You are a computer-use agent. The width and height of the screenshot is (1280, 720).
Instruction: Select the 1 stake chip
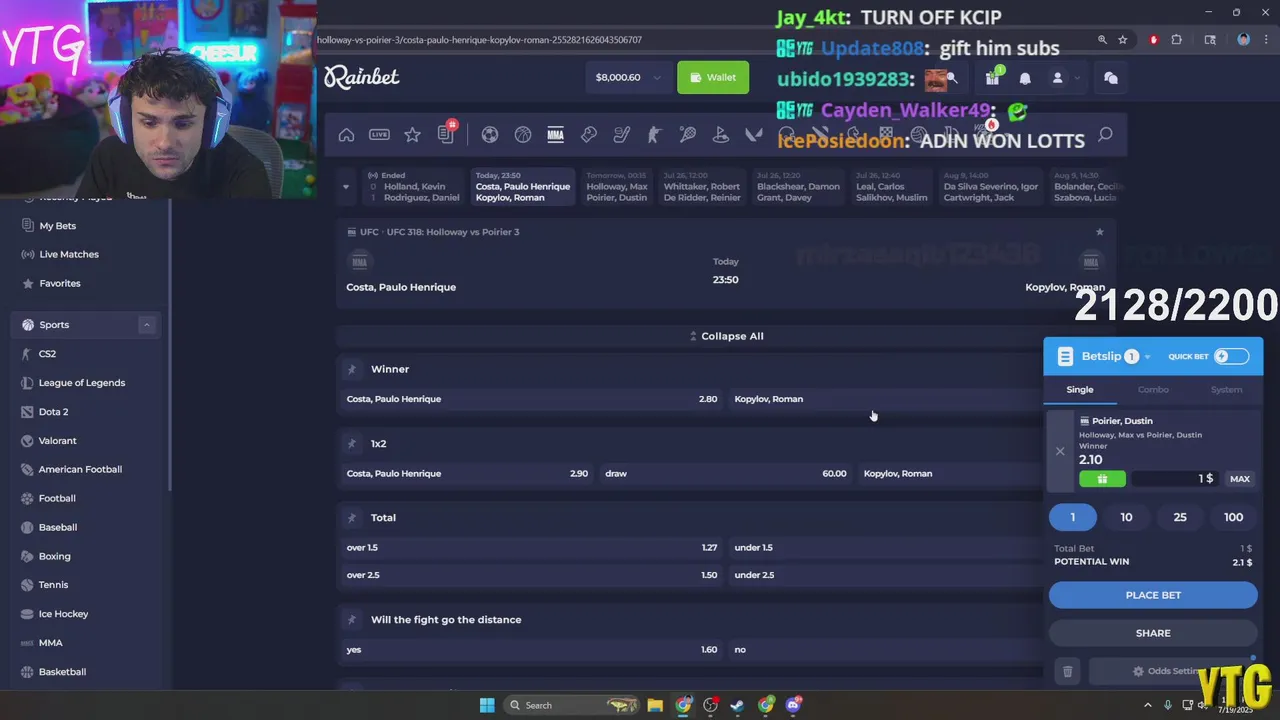1073,517
